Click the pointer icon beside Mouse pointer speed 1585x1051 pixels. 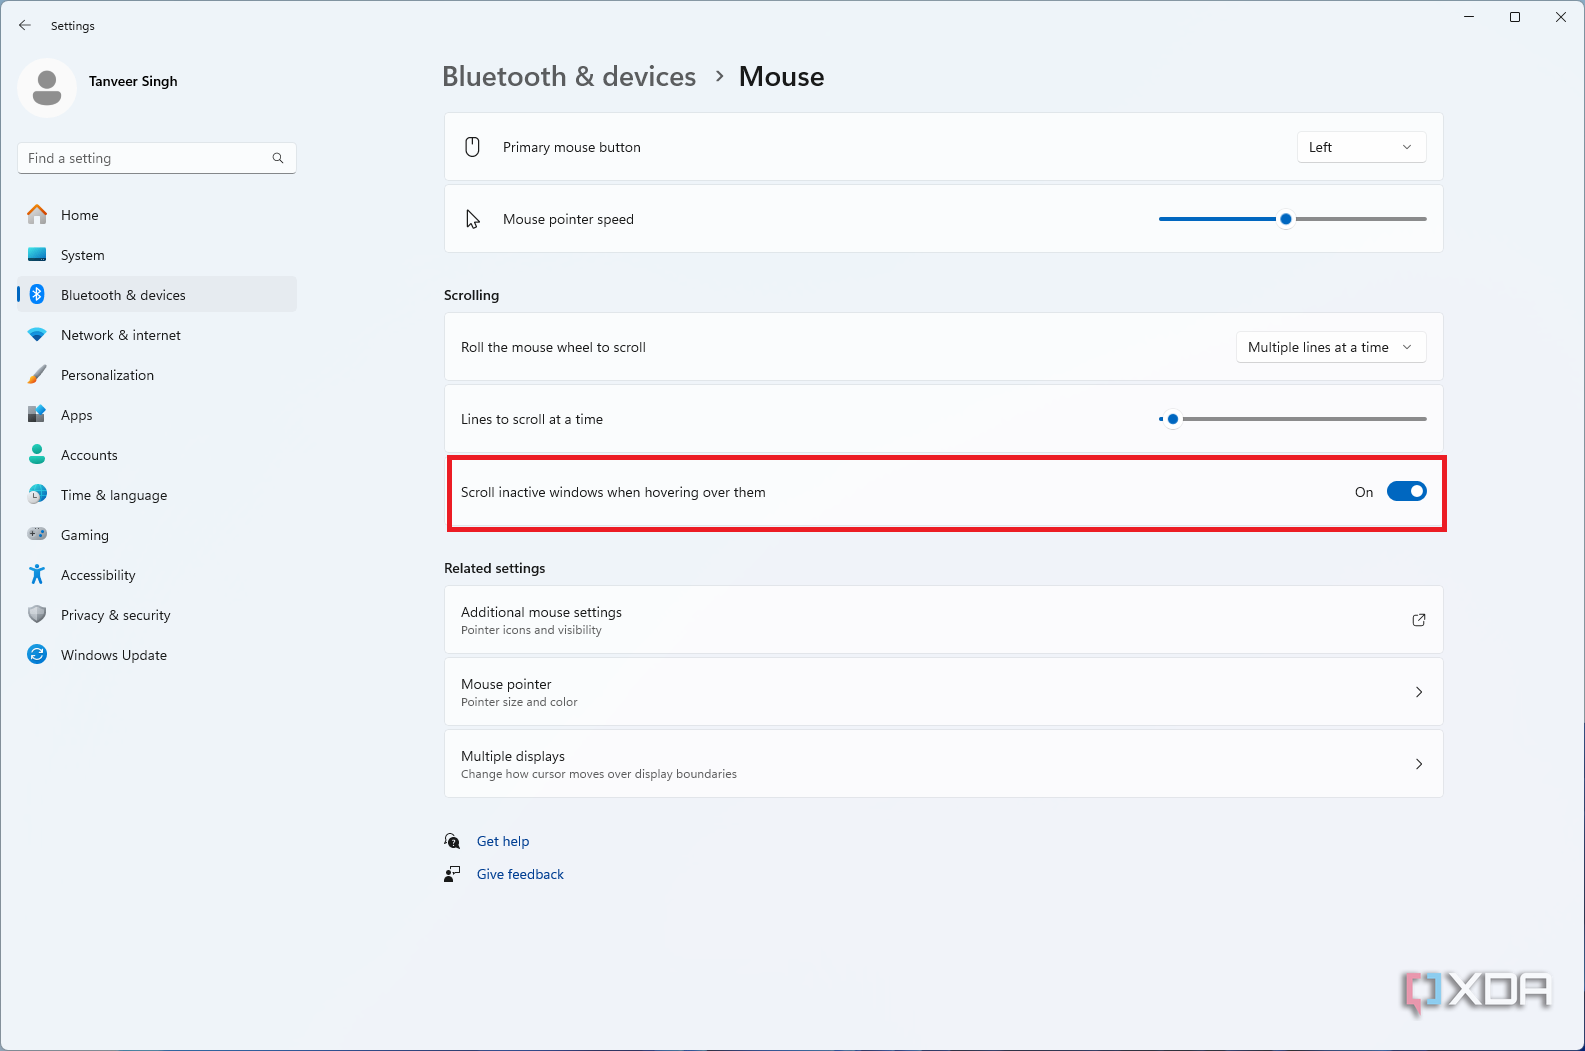473,219
